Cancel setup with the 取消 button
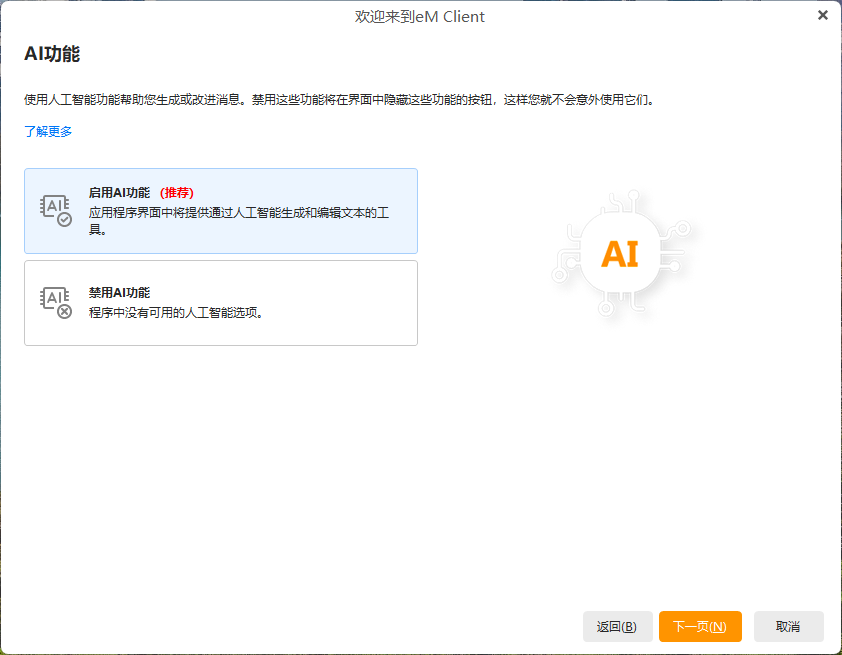Screen dimensions: 842x655 tap(788, 627)
